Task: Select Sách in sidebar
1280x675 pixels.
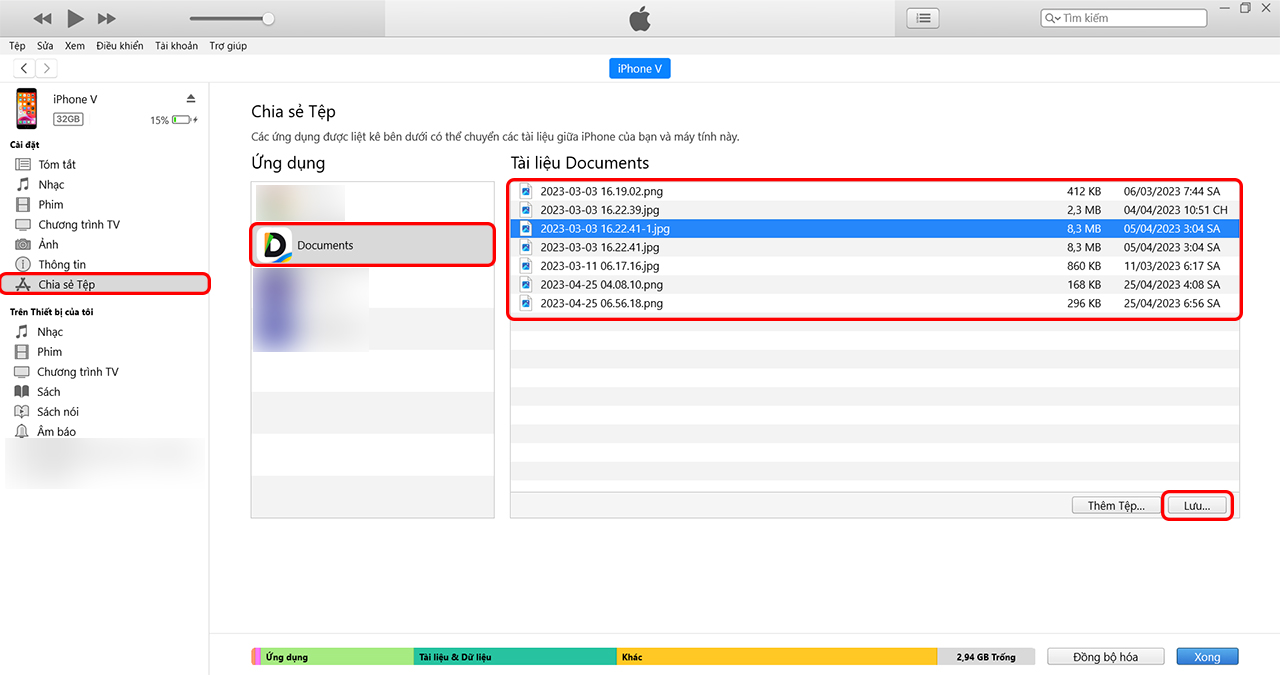Action: 49,392
